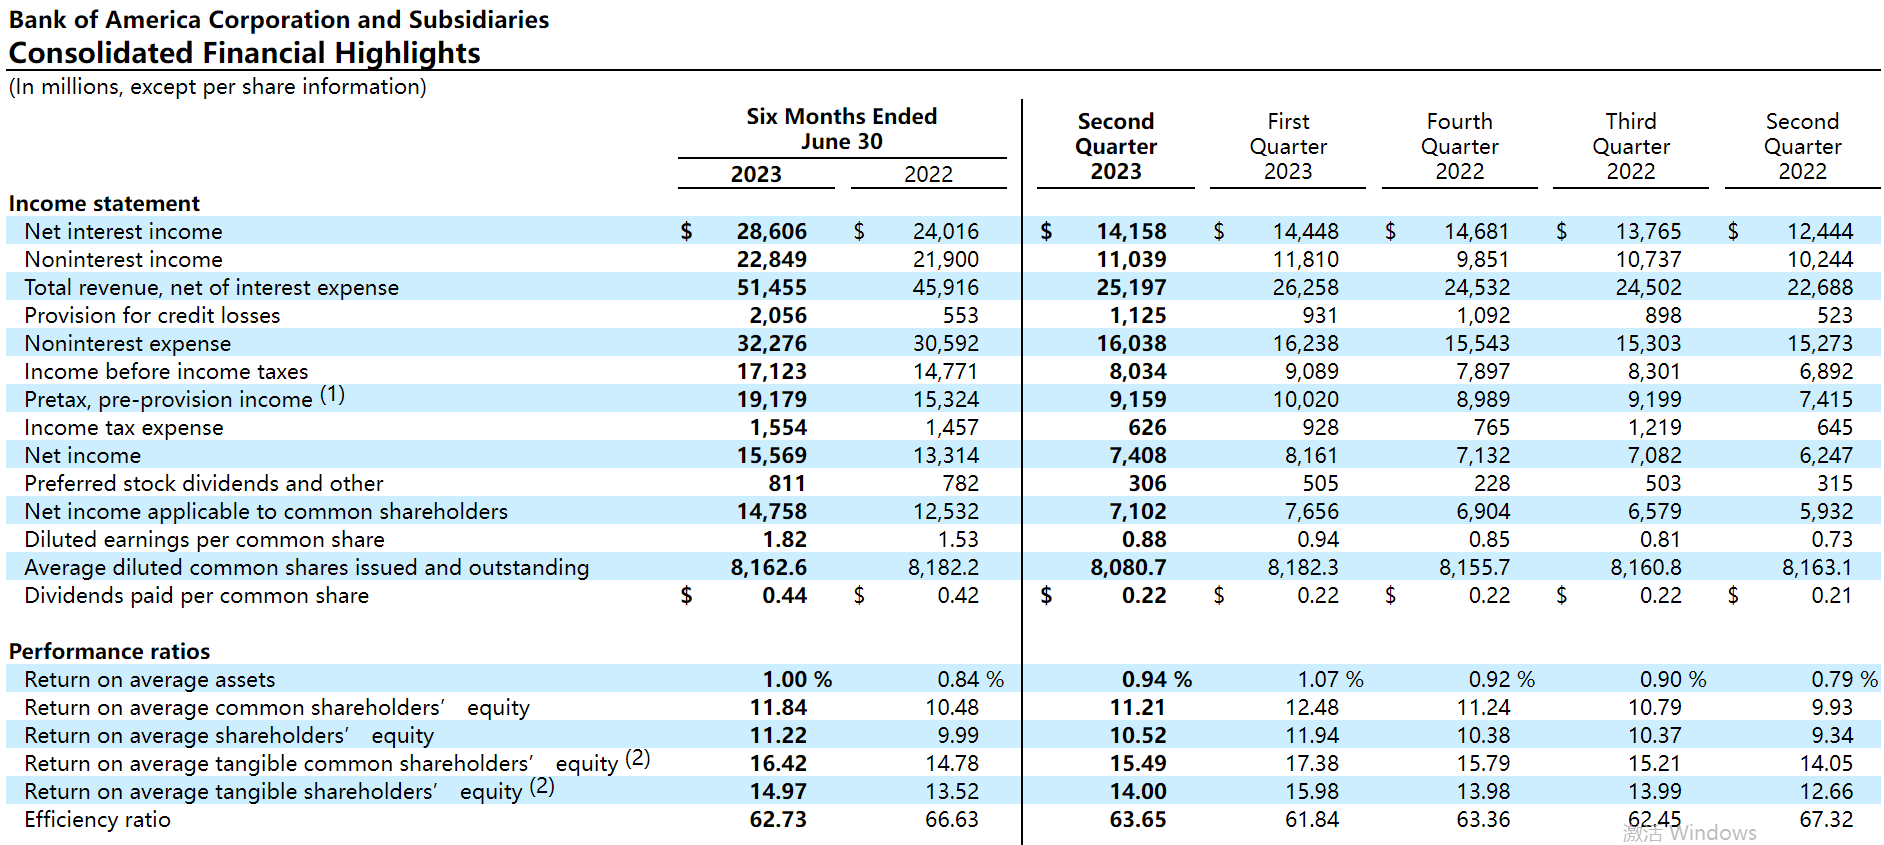Click the 'Performance ratios' section heading
Image resolution: width=1884 pixels, height=845 pixels.
[x=110, y=651]
